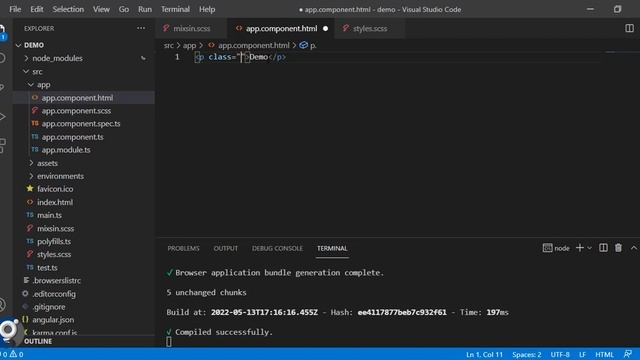Open the Edit menu
The width and height of the screenshot is (640, 360).
[x=37, y=9]
